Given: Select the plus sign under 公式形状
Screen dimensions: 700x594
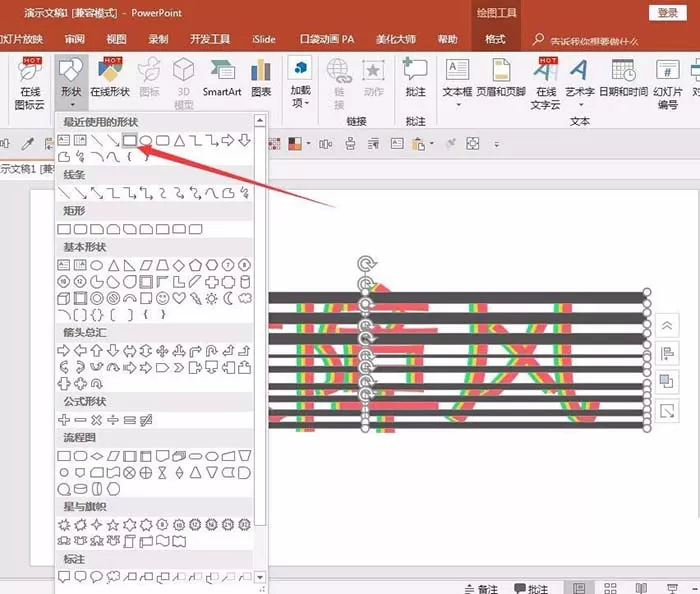Looking at the screenshot, I should pos(64,420).
